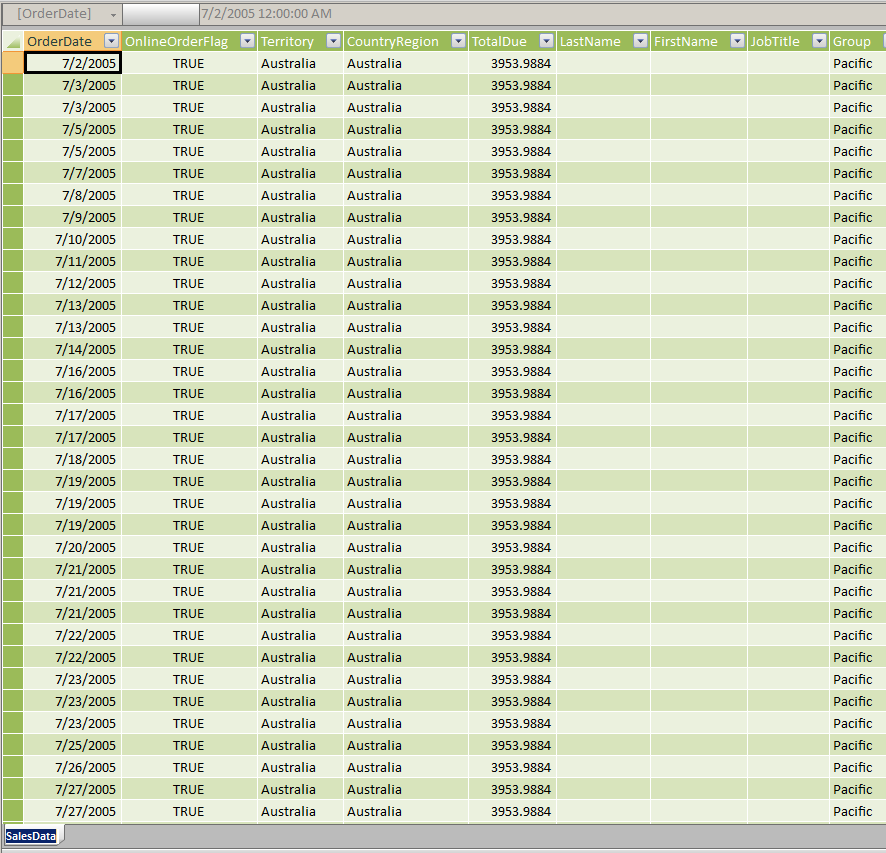This screenshot has width=886, height=853.
Task: Expand the FirstName filter dropdown
Action: pos(737,41)
